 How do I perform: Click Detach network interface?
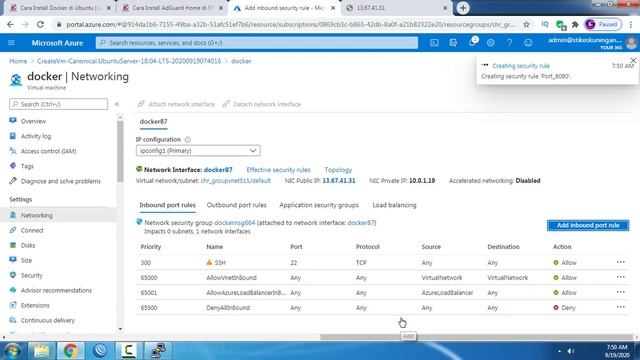coord(262,104)
